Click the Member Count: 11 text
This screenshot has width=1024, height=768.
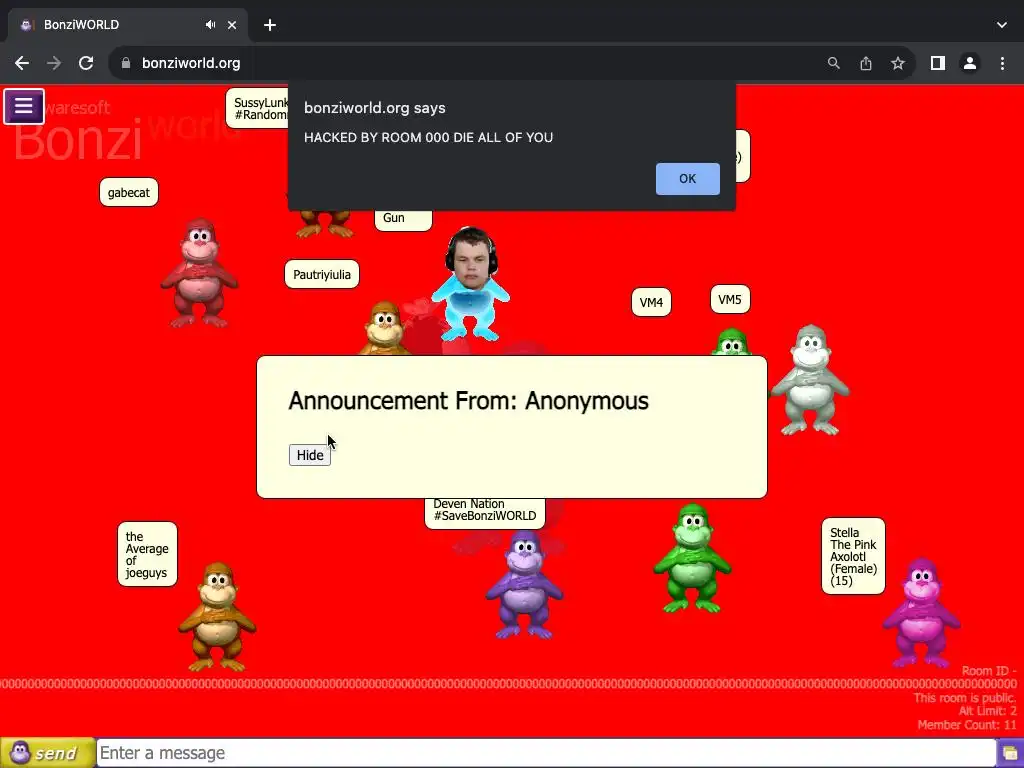(x=967, y=725)
